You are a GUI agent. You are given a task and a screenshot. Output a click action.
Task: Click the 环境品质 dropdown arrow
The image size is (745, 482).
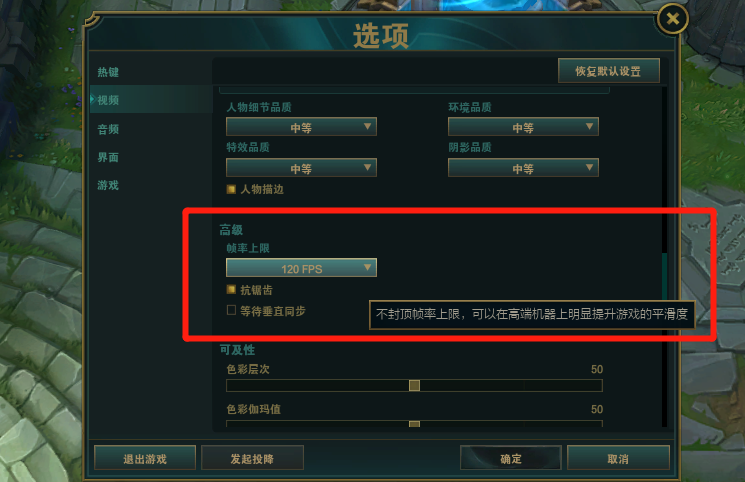point(589,126)
